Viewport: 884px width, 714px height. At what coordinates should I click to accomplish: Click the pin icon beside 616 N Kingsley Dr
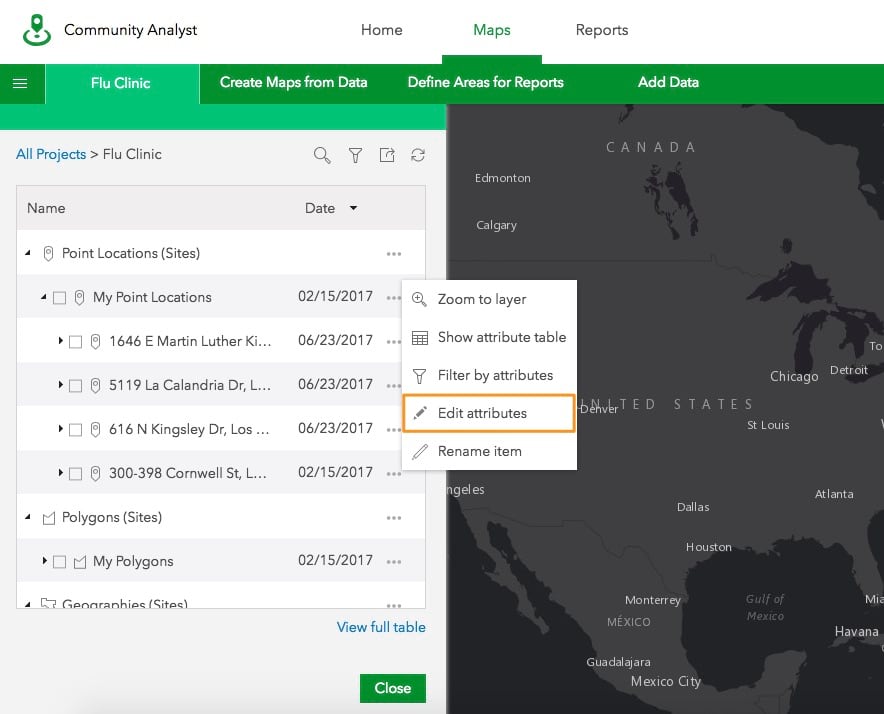click(95, 429)
